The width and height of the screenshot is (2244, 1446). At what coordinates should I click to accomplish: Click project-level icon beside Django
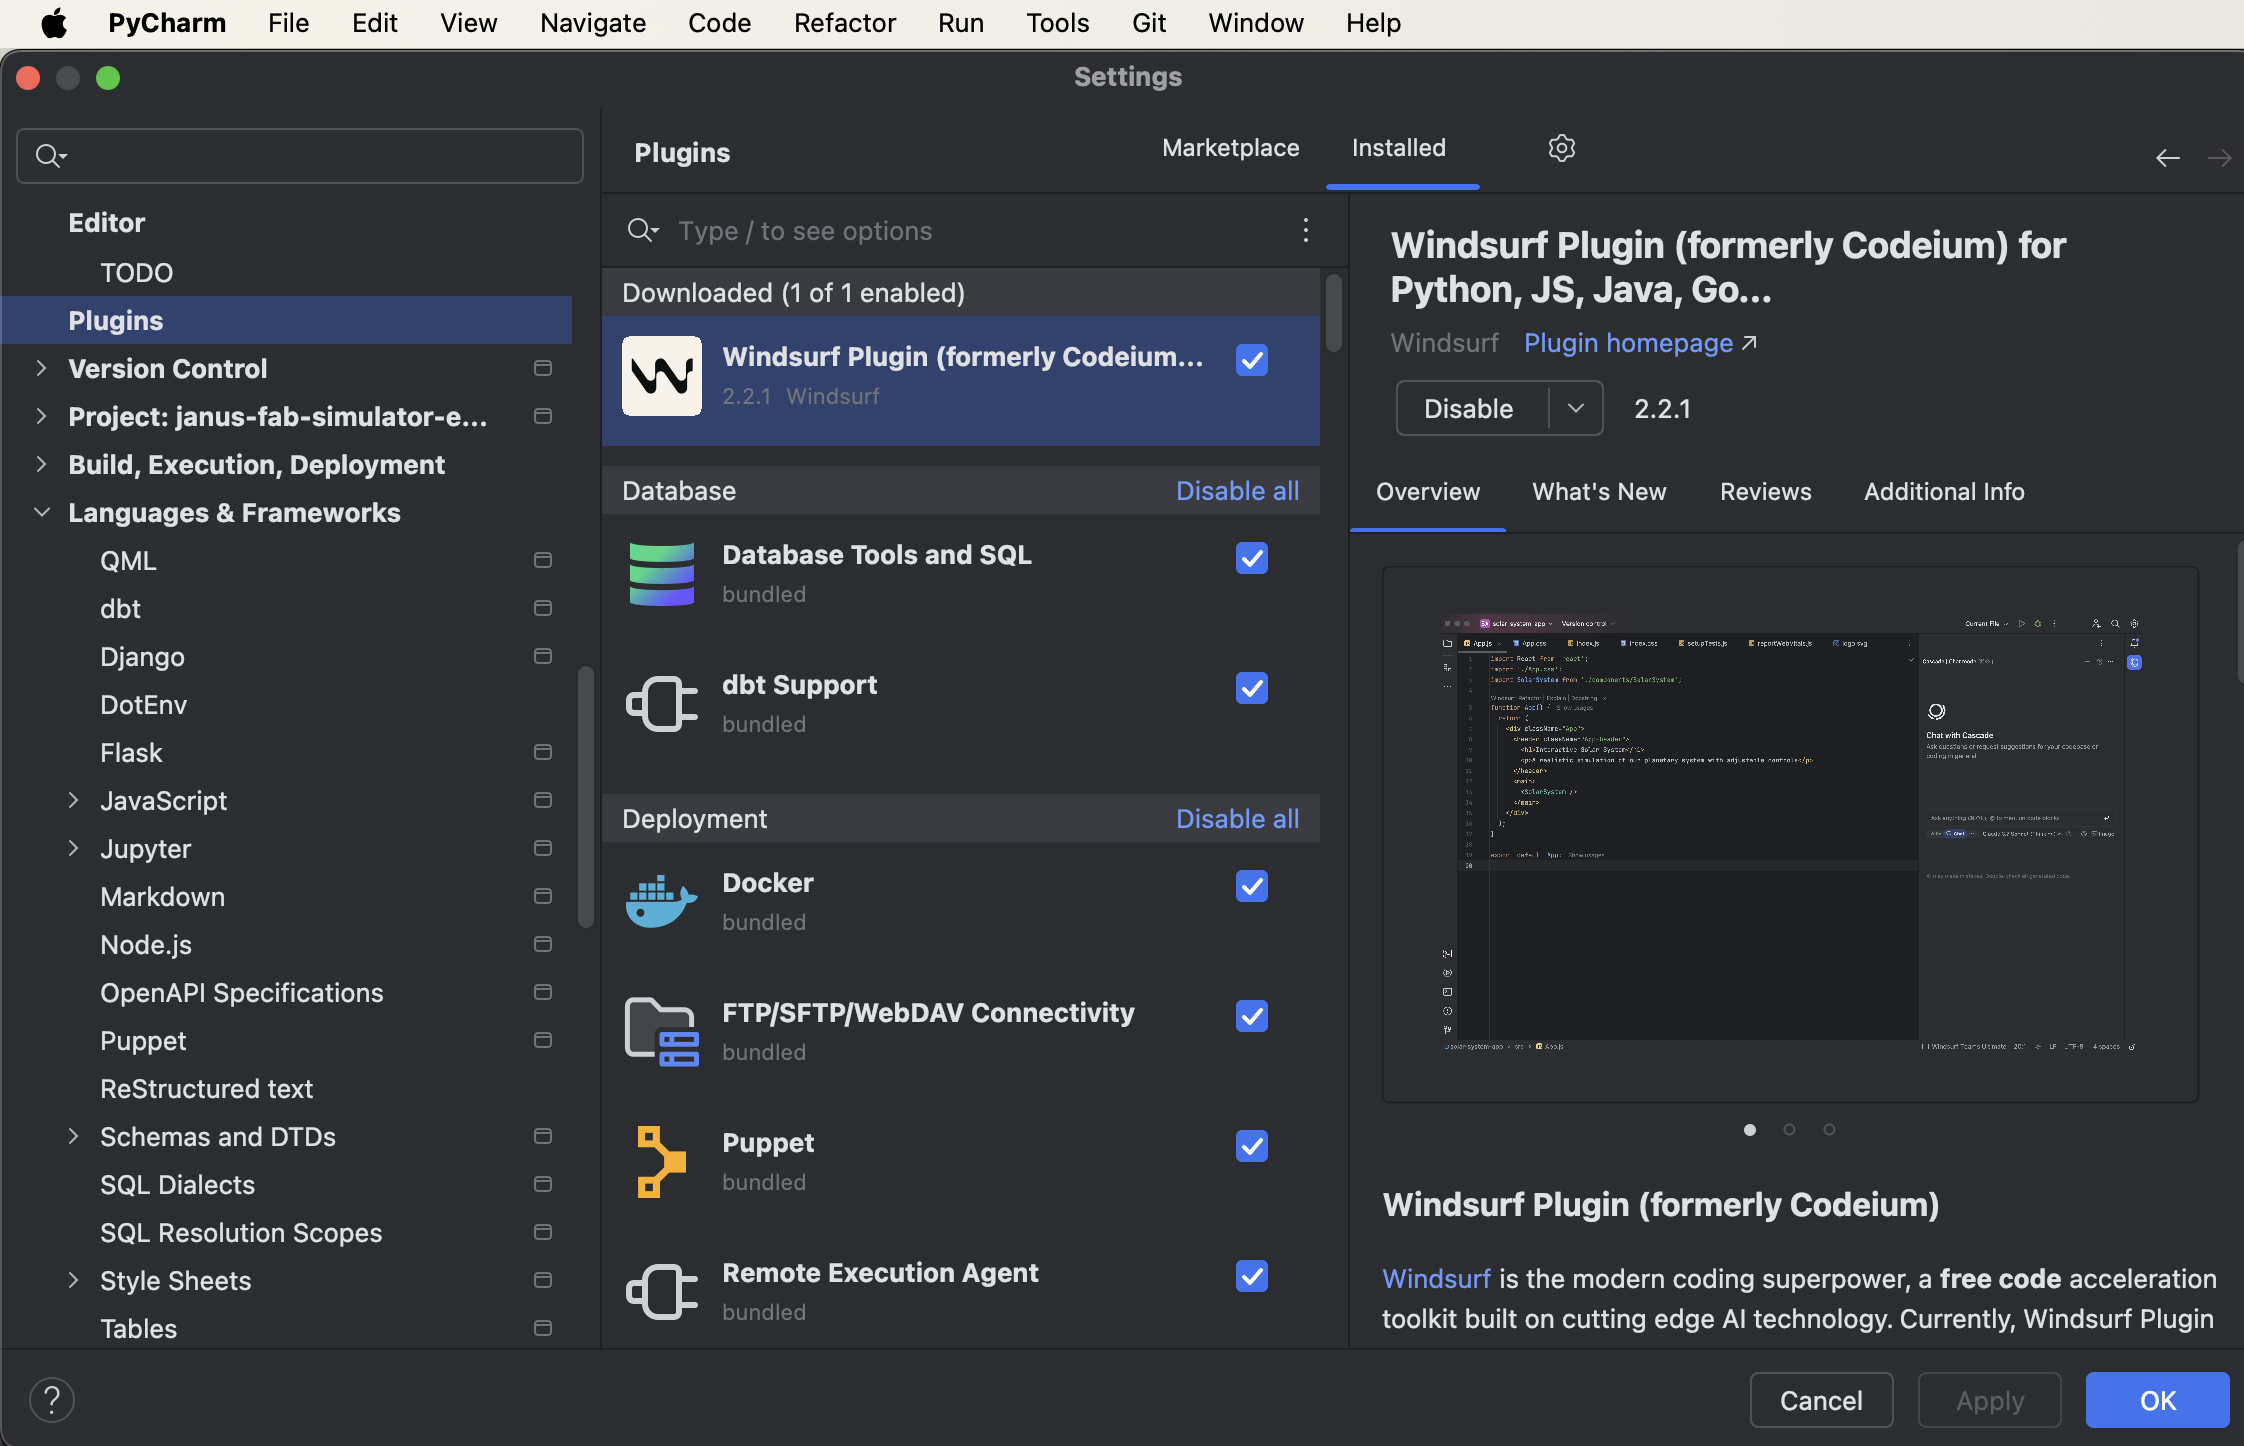(543, 657)
